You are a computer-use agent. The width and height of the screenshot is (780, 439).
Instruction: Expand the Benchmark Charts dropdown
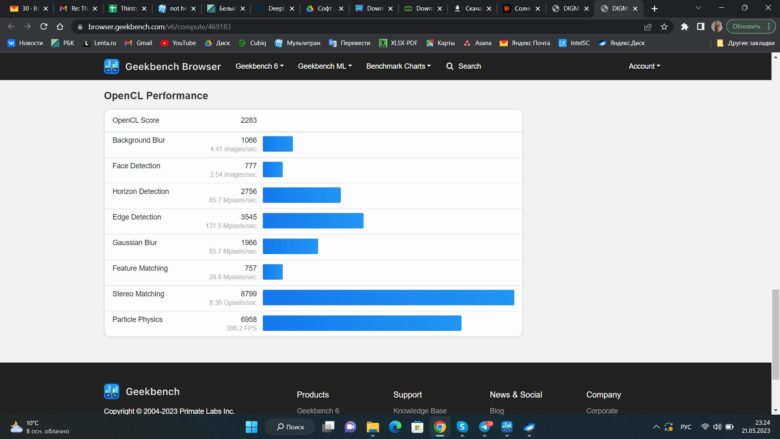coord(398,66)
